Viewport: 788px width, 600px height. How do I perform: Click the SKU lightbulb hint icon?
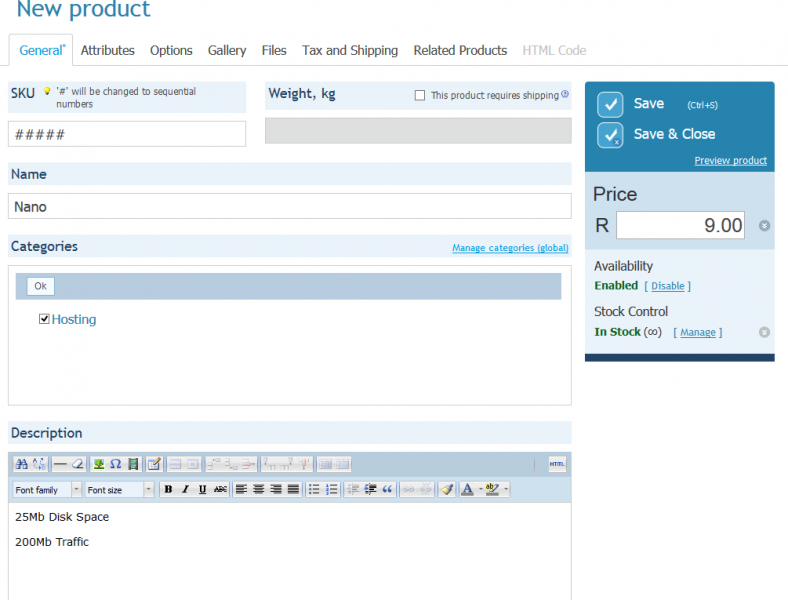[x=47, y=91]
